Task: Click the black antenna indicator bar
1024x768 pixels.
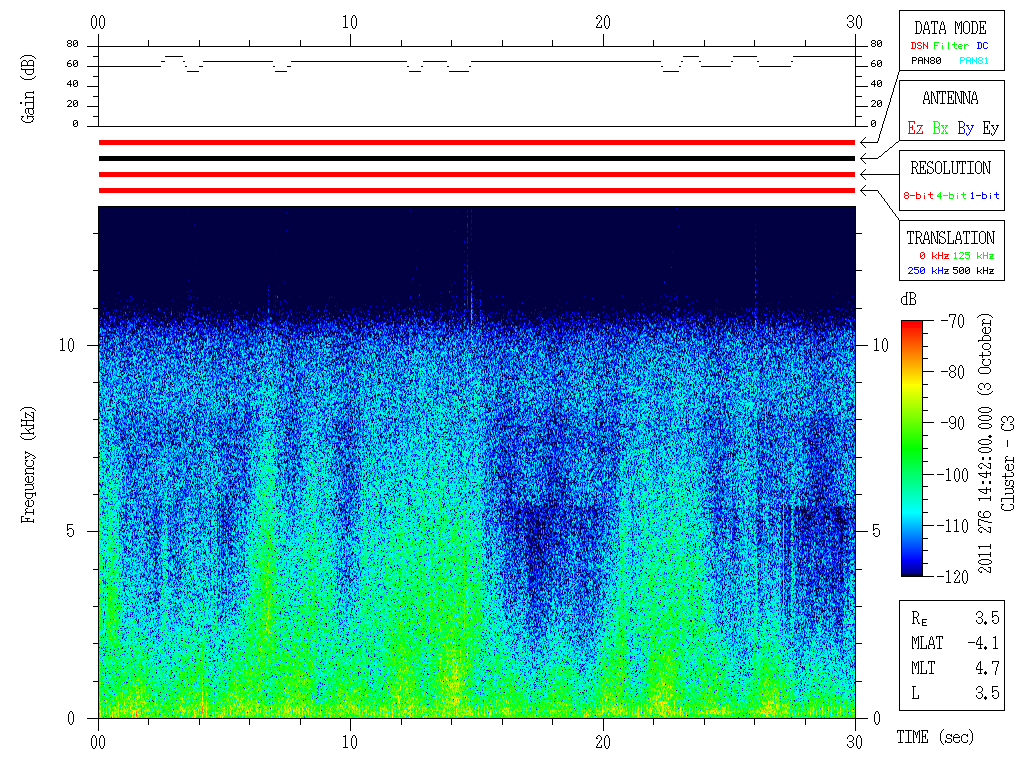Action: coord(476,158)
